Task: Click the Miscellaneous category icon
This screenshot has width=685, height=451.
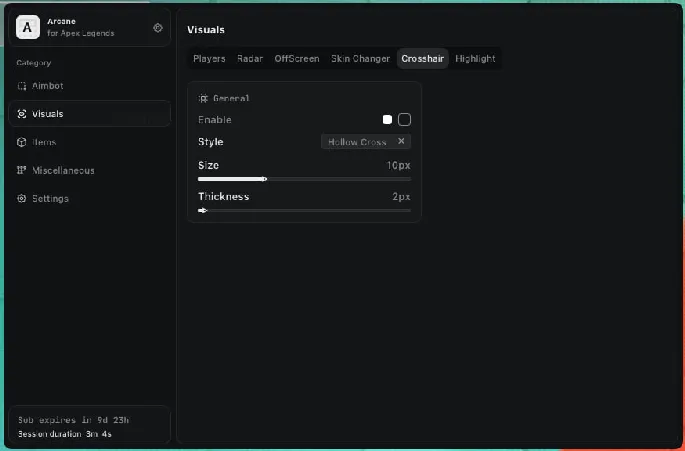Action: (23, 170)
